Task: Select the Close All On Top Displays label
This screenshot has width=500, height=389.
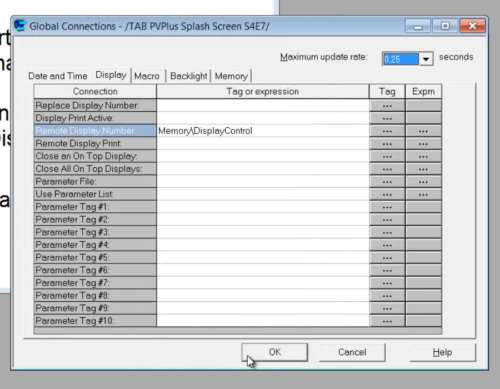Action: pos(95,169)
